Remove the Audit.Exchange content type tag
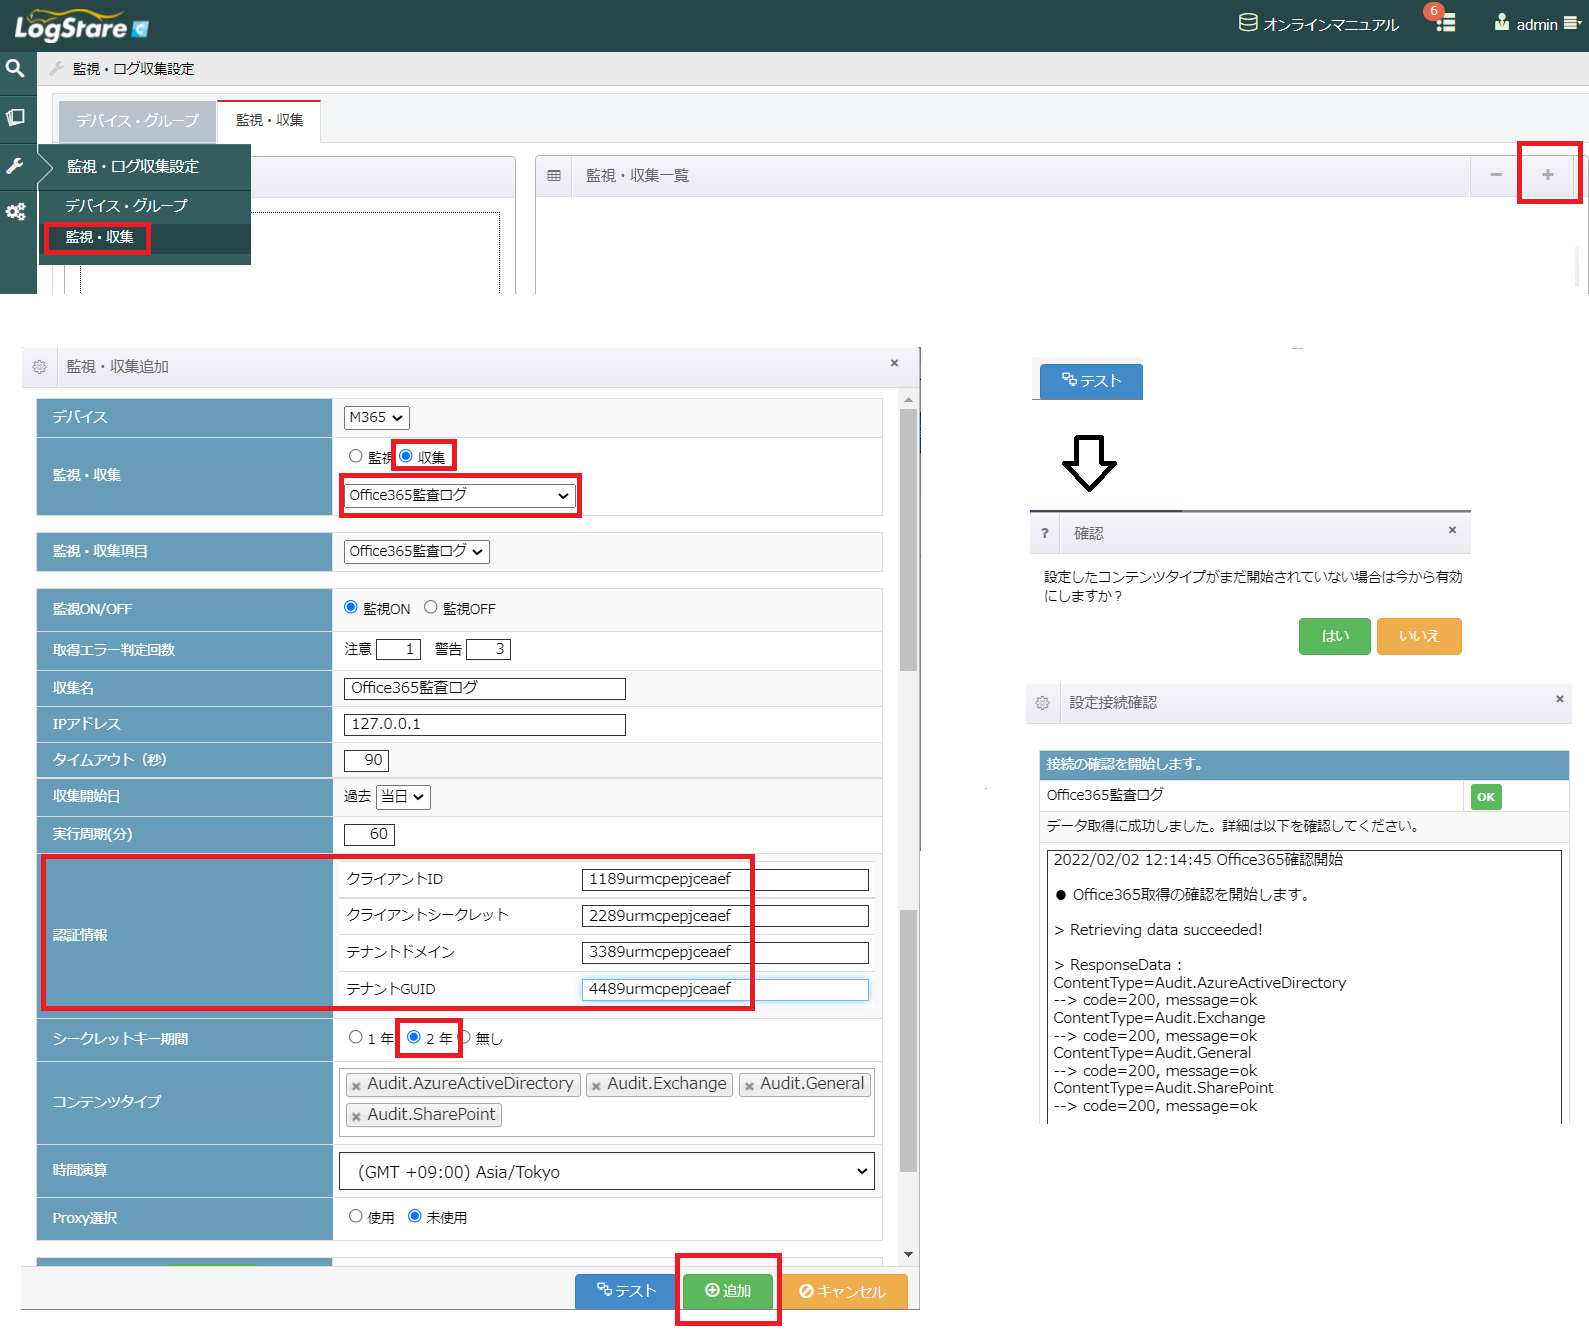 pyautogui.click(x=596, y=1086)
